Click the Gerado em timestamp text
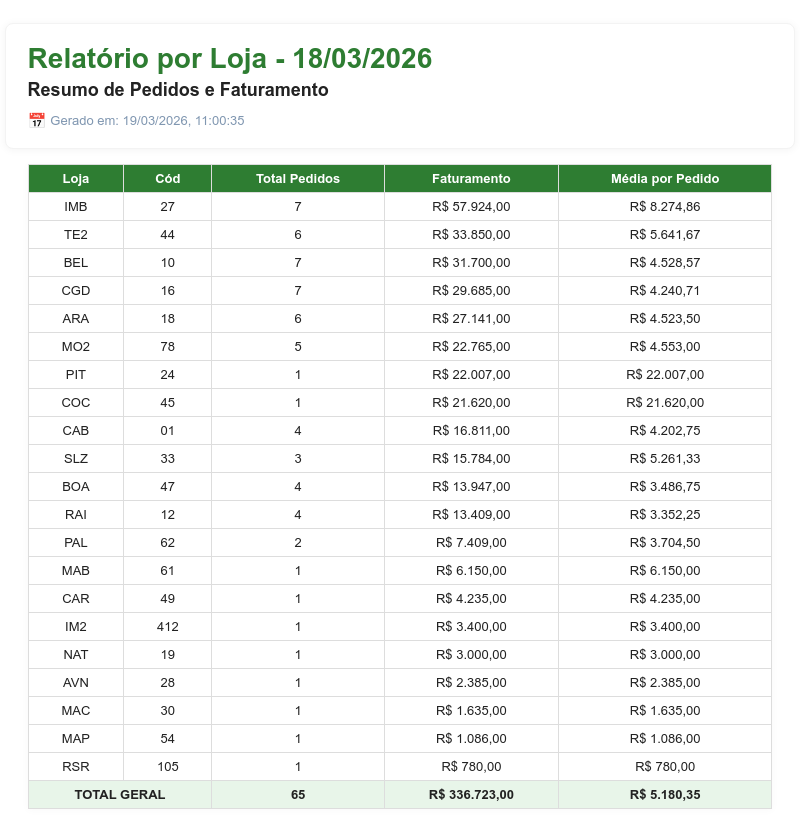This screenshot has width=800, height=827. click(x=147, y=120)
